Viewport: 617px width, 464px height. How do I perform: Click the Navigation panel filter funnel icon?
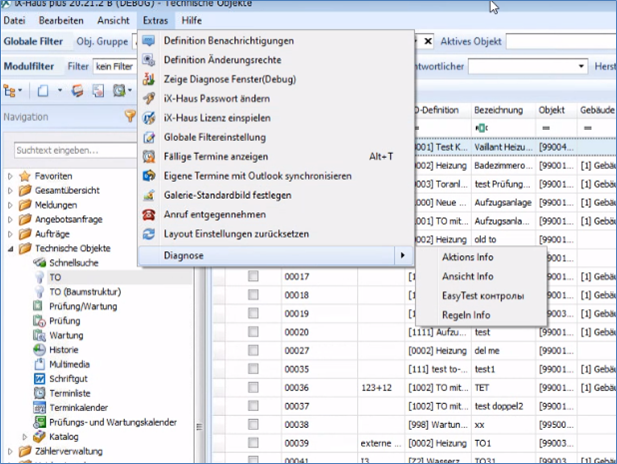pyautogui.click(x=129, y=116)
